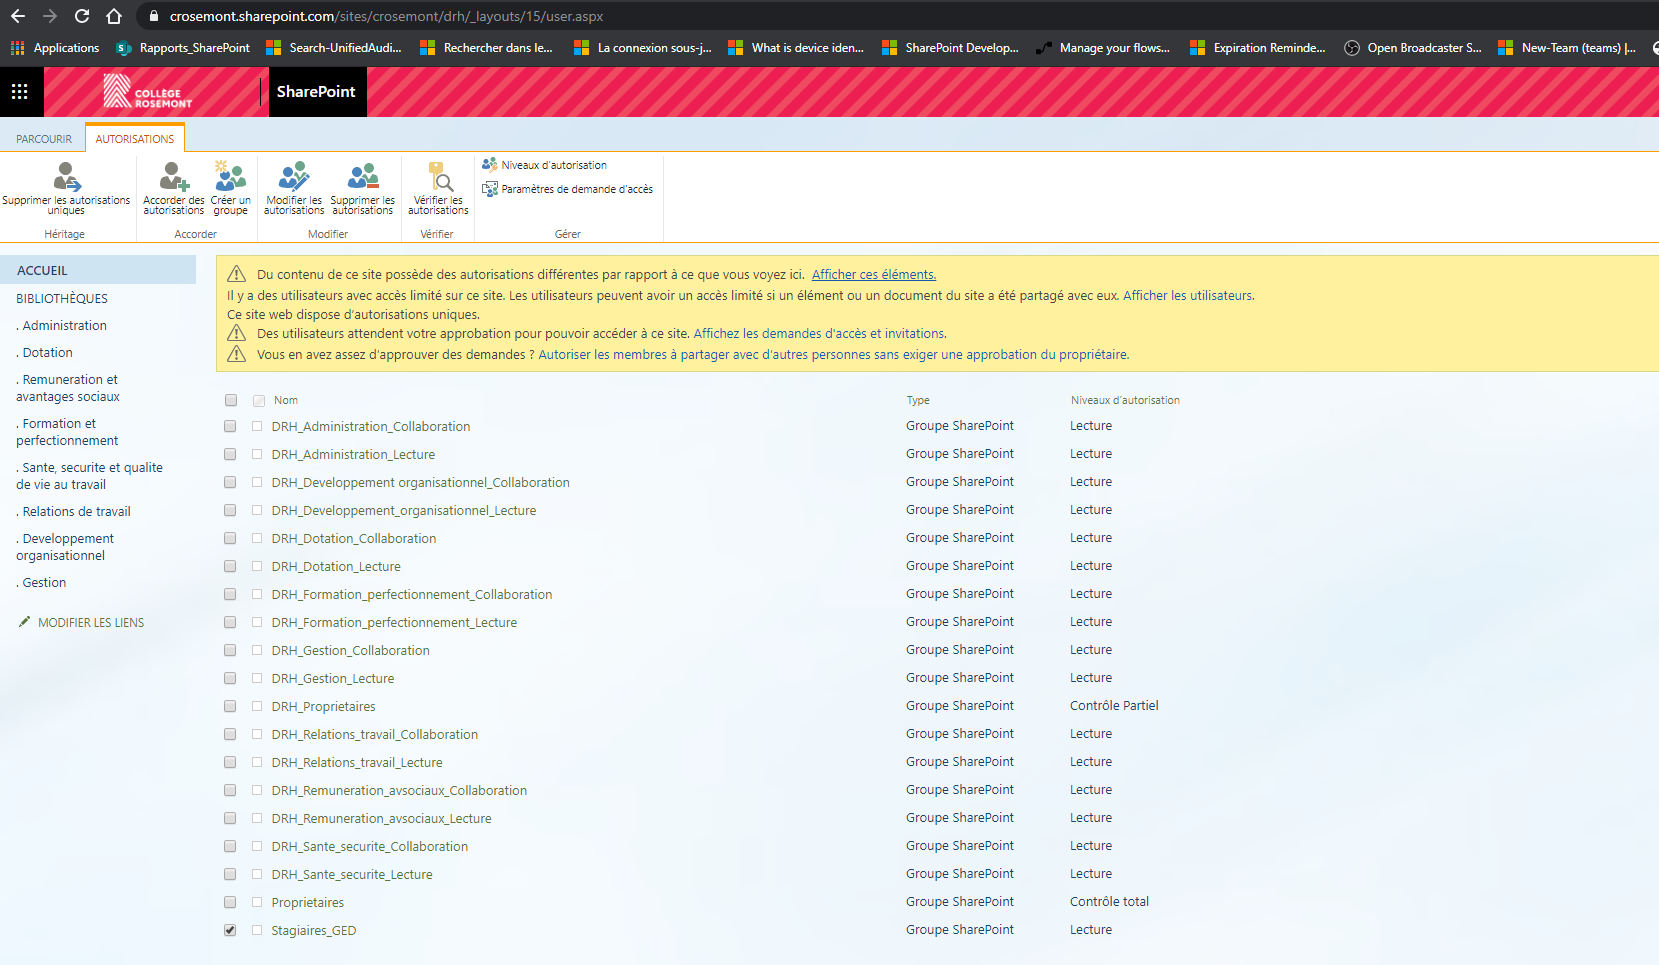
Task: Switch to the PARCOURIR ribbon tab
Action: [44, 139]
